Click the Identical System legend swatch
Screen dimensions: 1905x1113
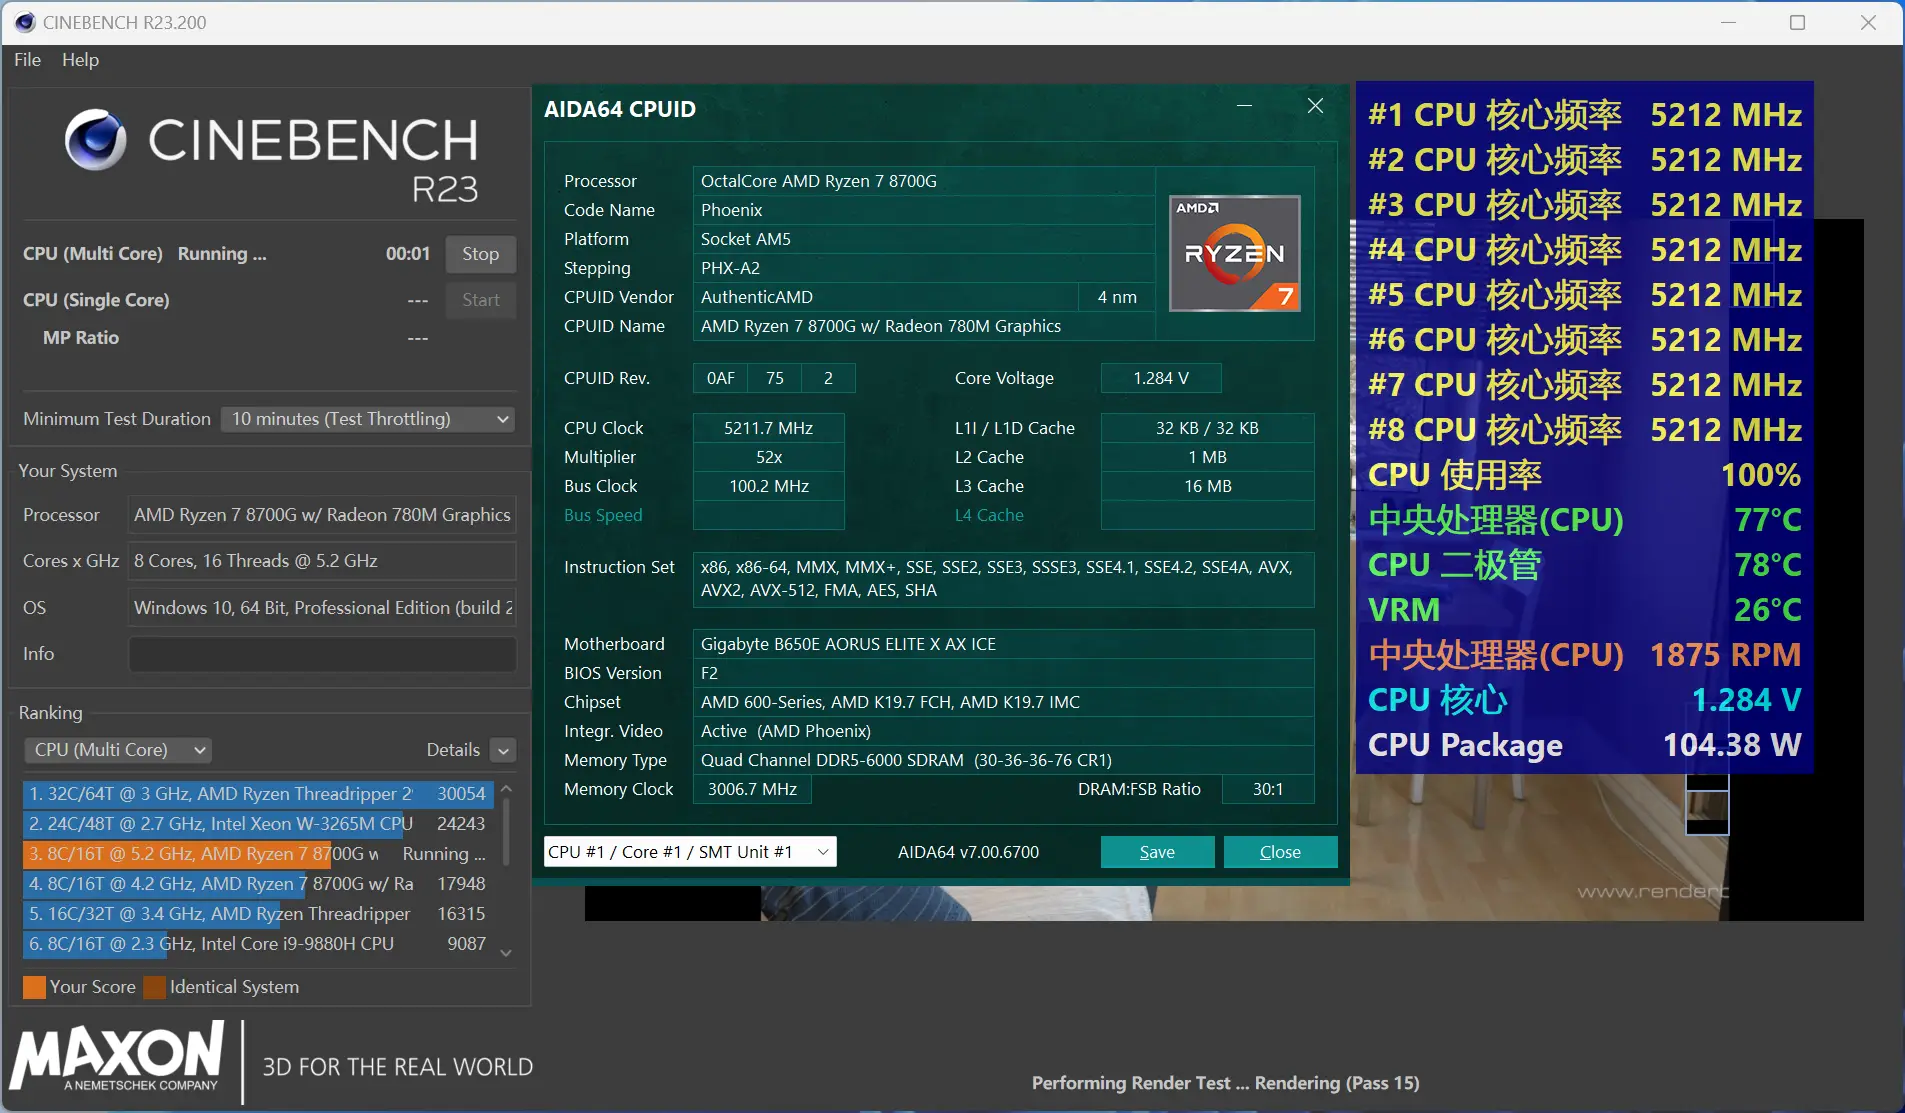pyautogui.click(x=154, y=988)
